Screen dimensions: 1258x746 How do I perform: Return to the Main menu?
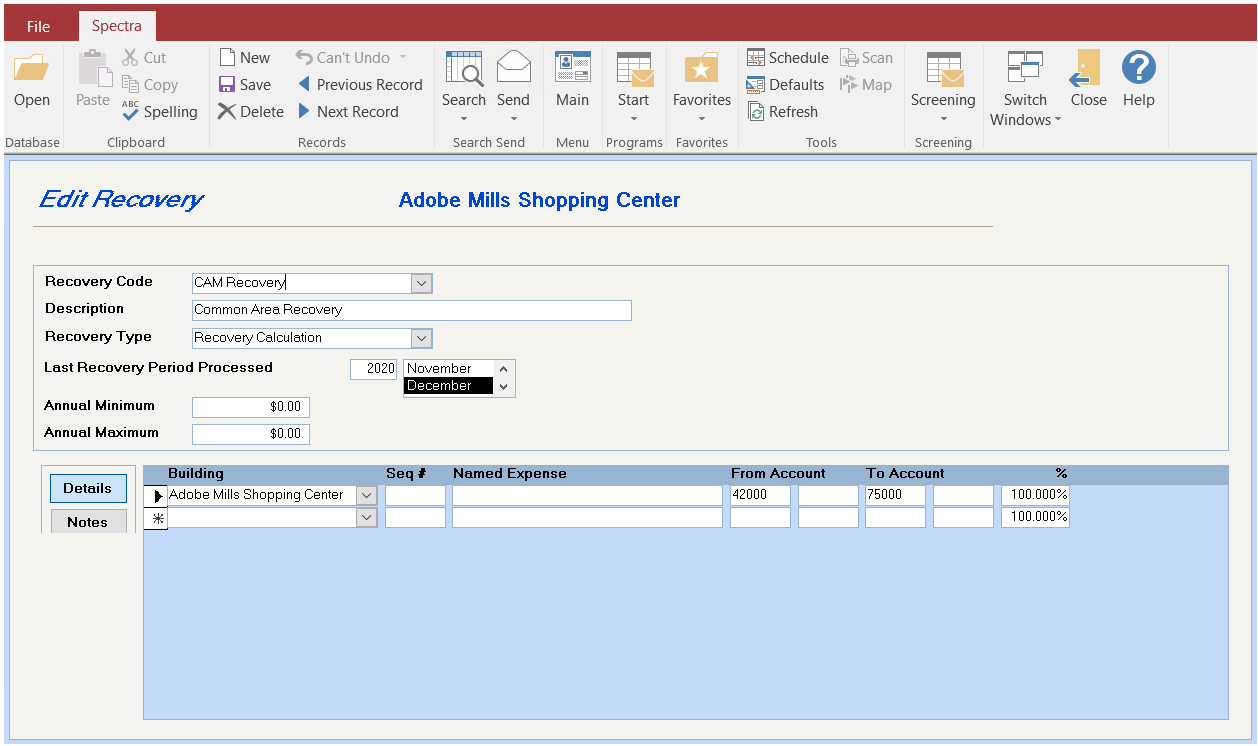(x=573, y=80)
